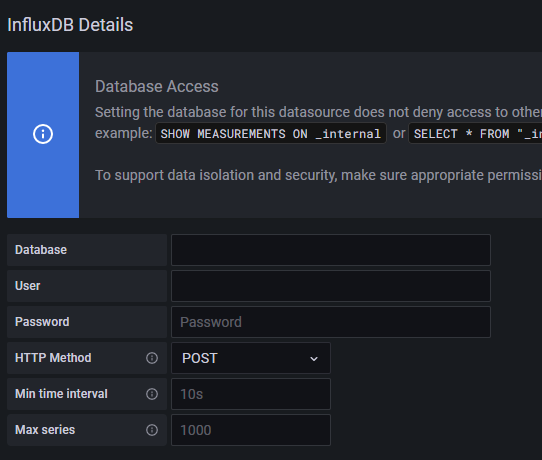This screenshot has height=460, width=542.
Task: Click the 'Setting the database for this datasource' sentence
Action: [x=318, y=112]
